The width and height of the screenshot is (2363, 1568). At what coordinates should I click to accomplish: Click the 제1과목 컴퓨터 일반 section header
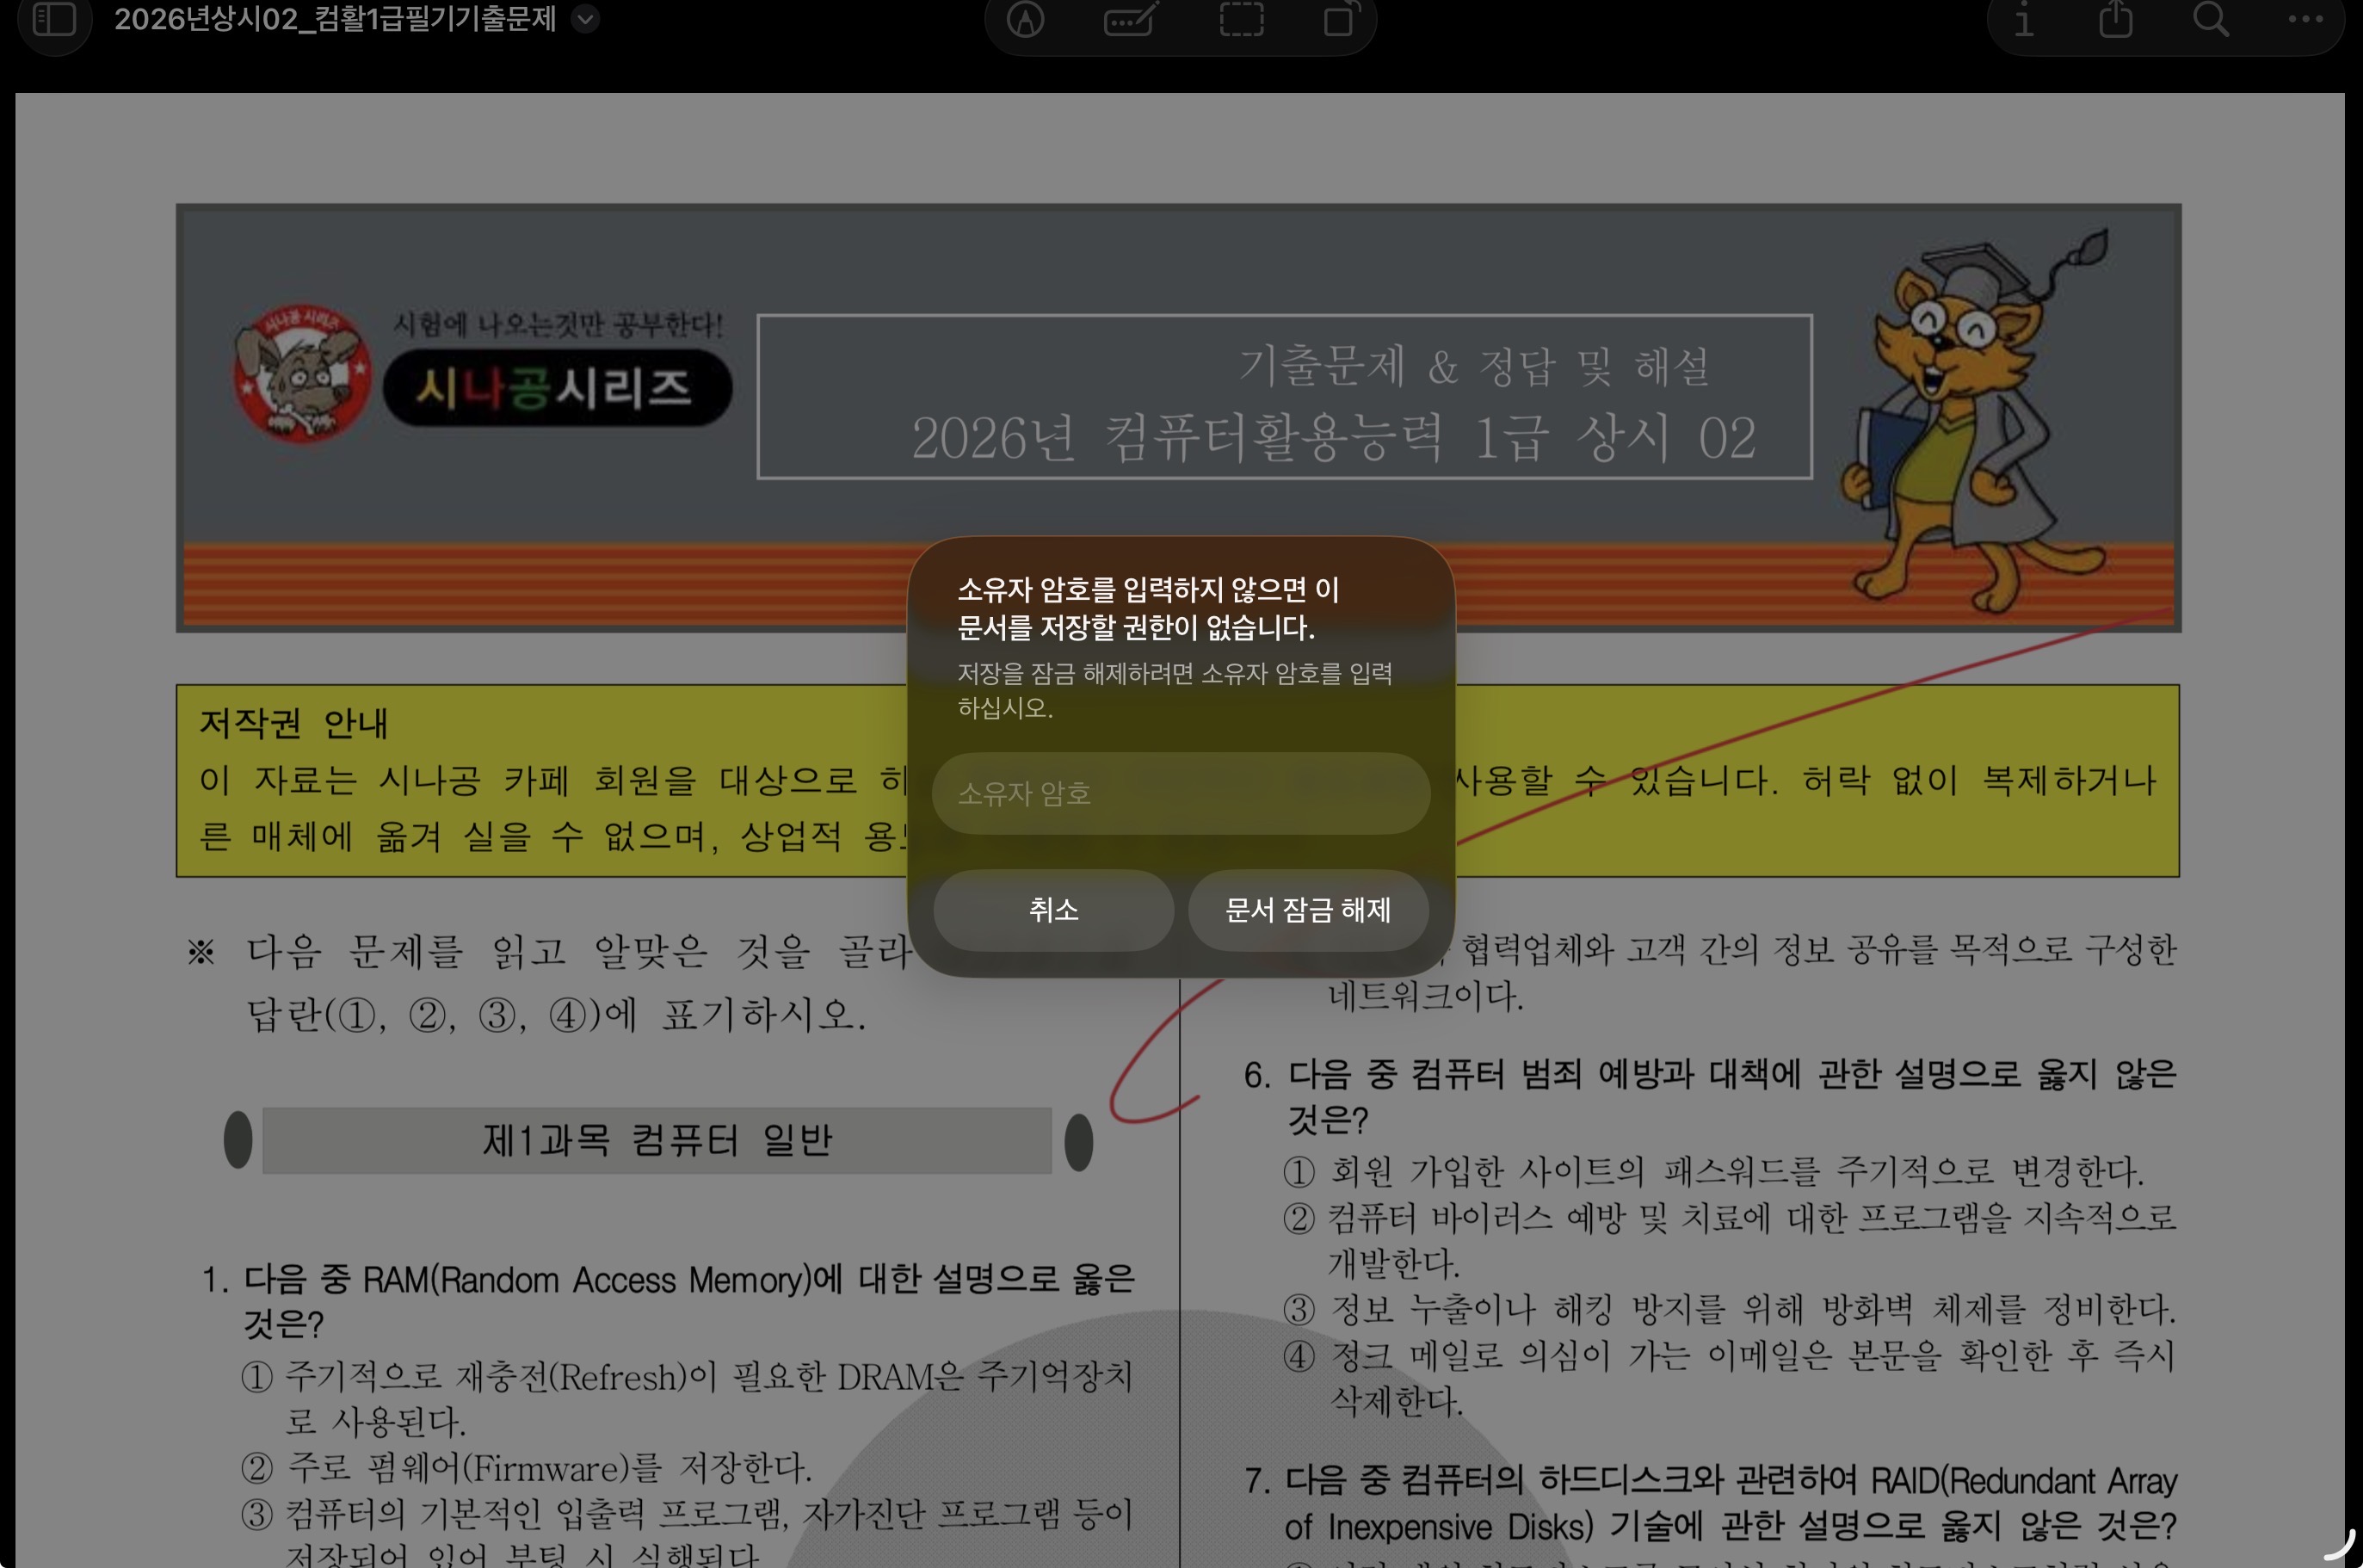(x=657, y=1140)
